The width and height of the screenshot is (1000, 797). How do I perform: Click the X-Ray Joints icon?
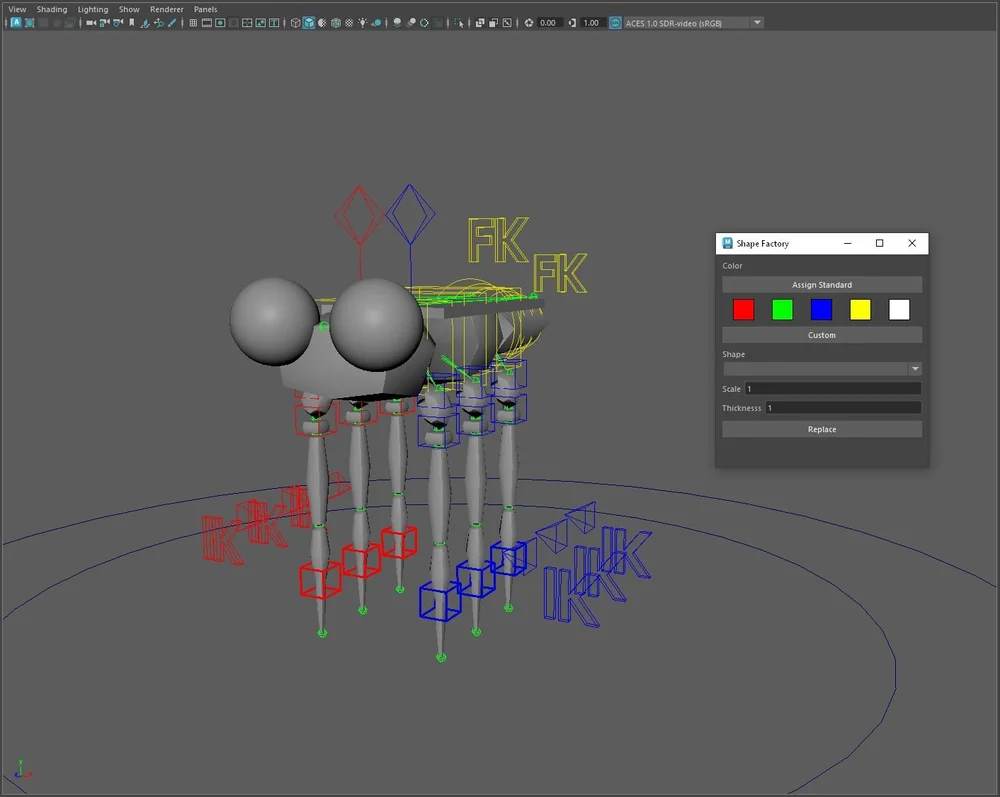coord(507,23)
